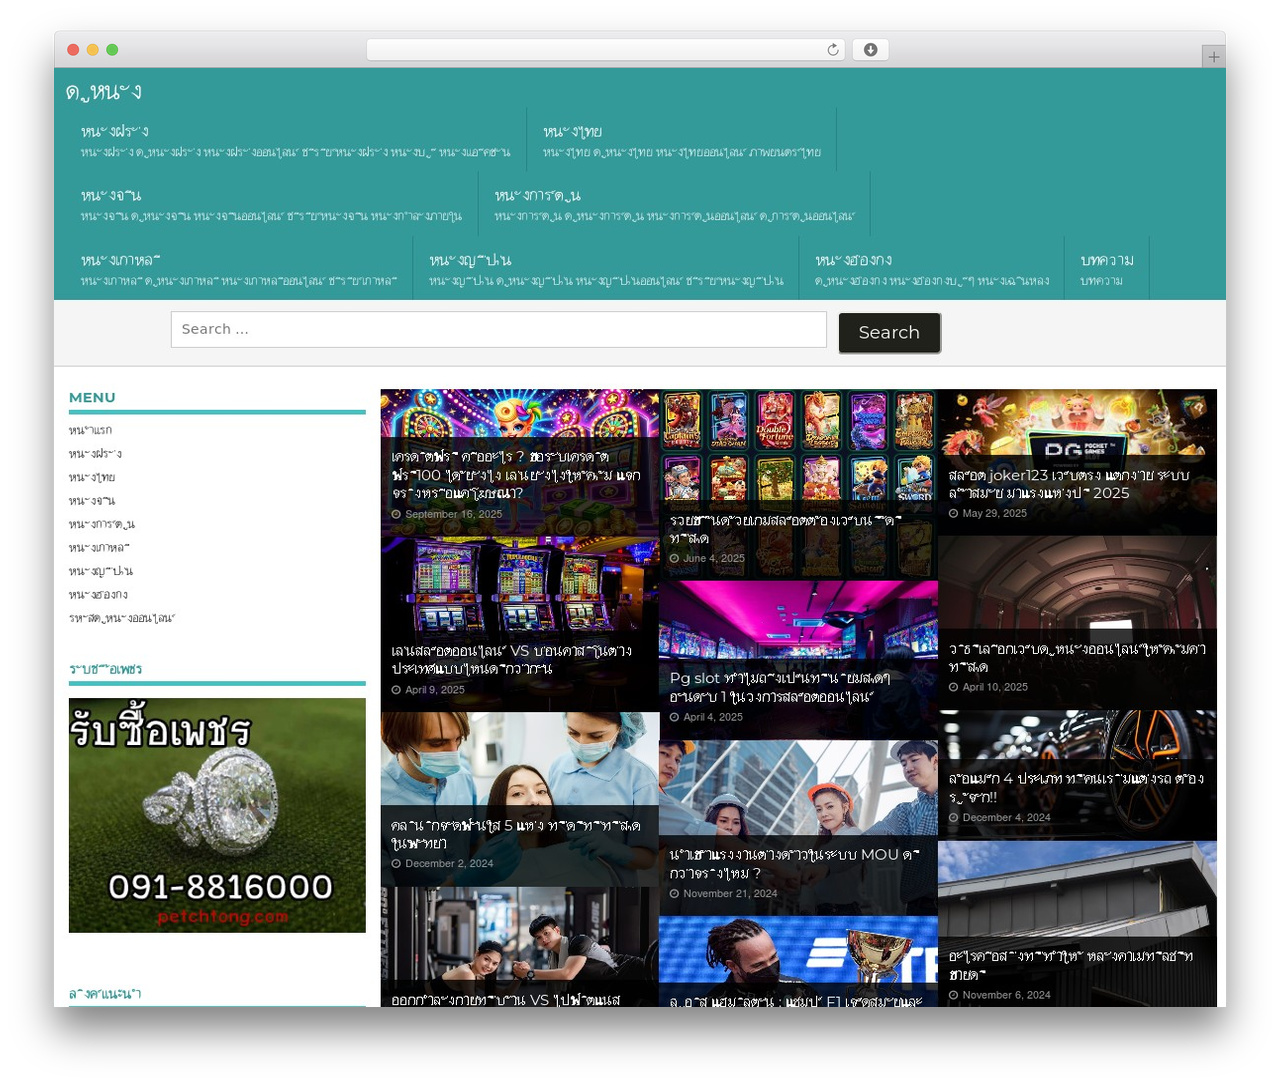Click the clock icon beside December 4, 2024
Screen dimensions: 1280x1084
click(x=953, y=817)
